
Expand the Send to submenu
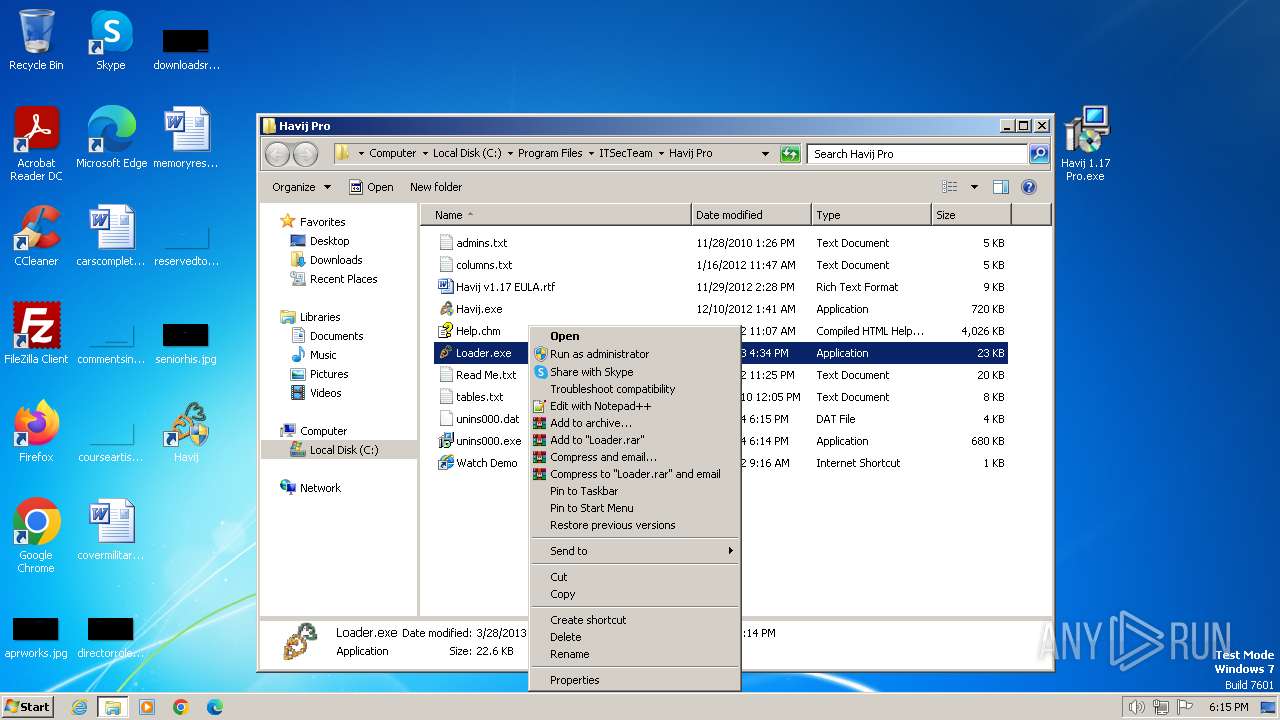[x=635, y=551]
